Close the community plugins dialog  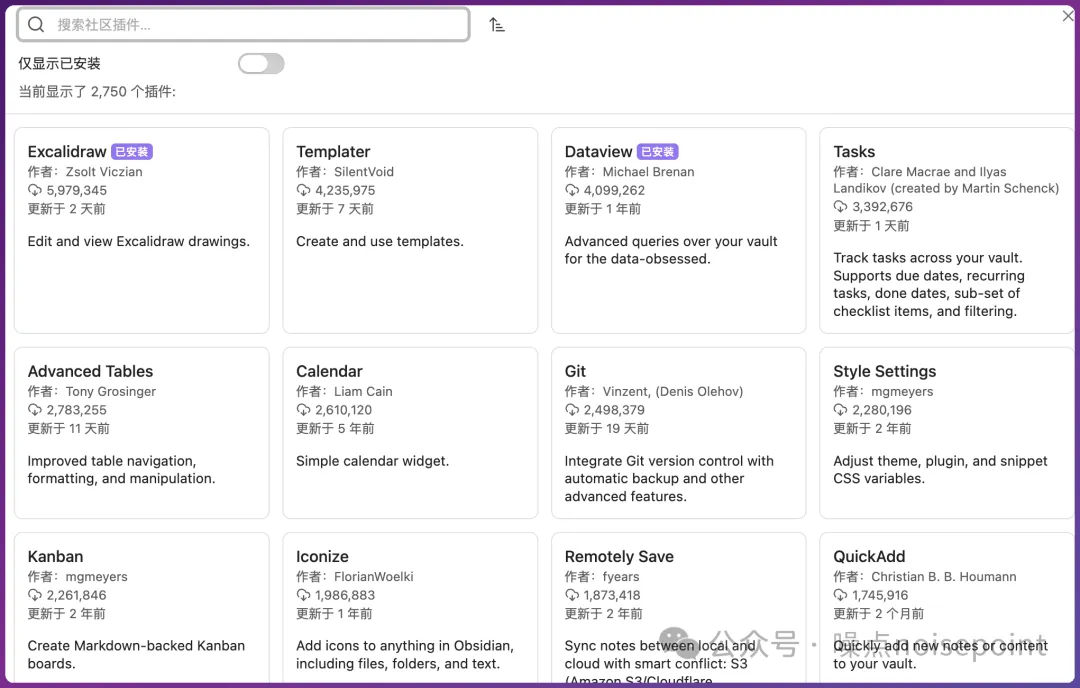1068,15
